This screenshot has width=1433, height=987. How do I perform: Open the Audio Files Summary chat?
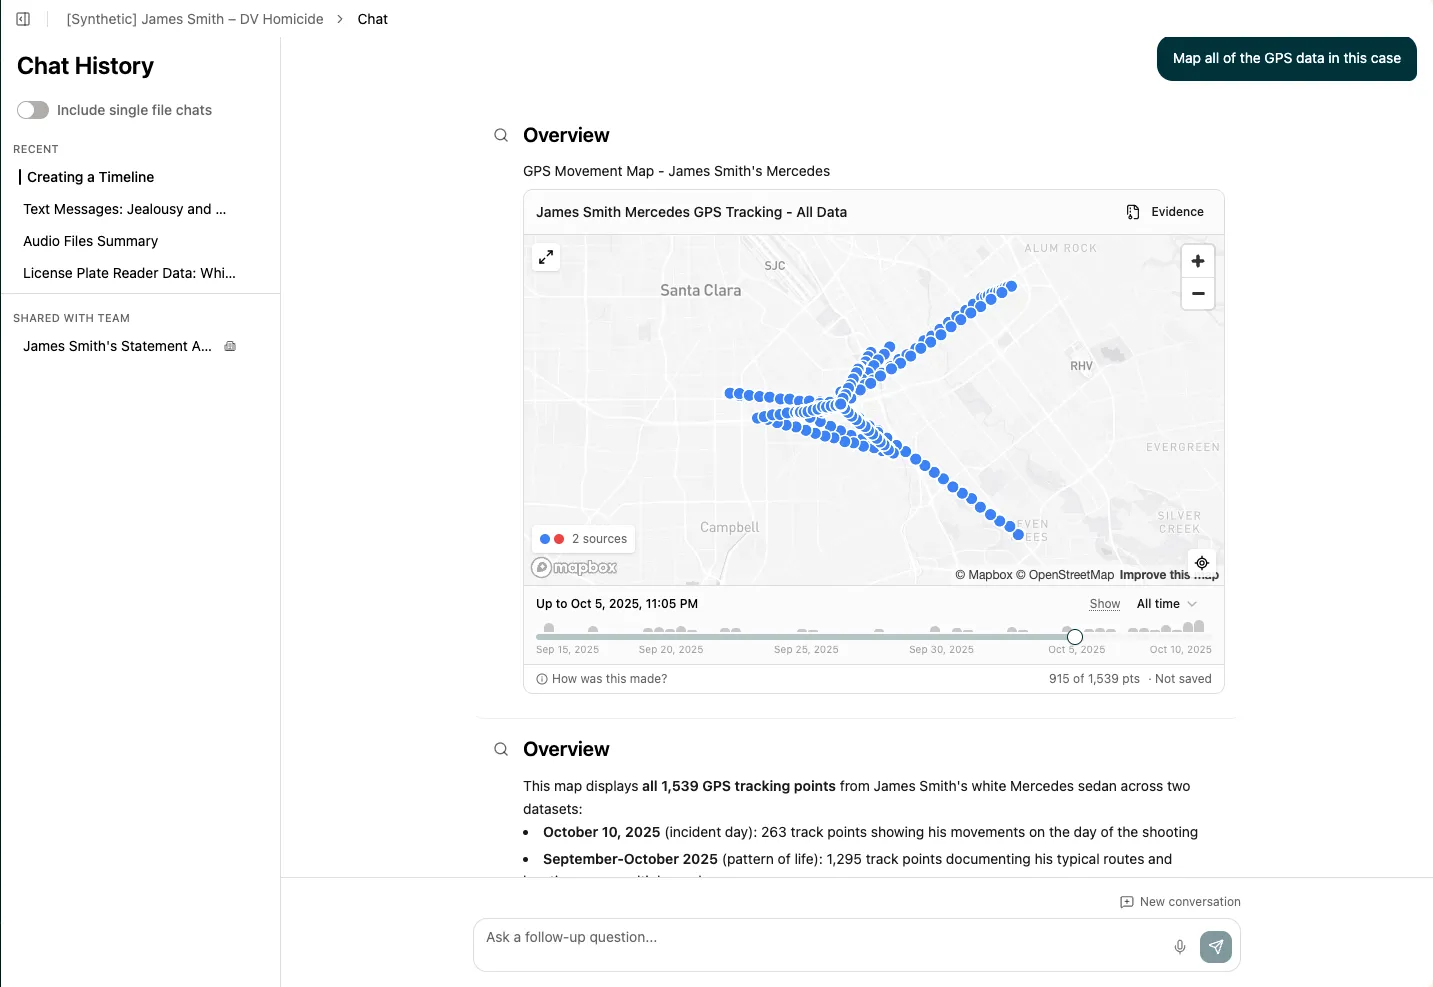pyautogui.click(x=90, y=241)
